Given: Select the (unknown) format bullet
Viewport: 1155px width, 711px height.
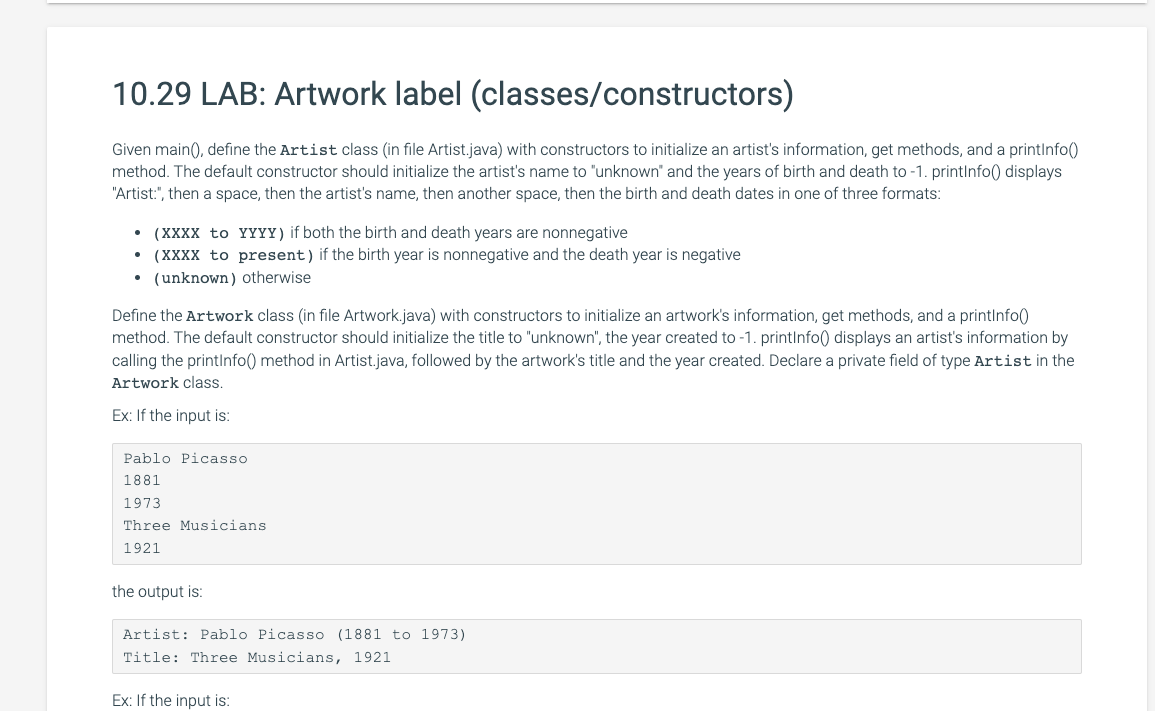Looking at the screenshot, I should (231, 278).
